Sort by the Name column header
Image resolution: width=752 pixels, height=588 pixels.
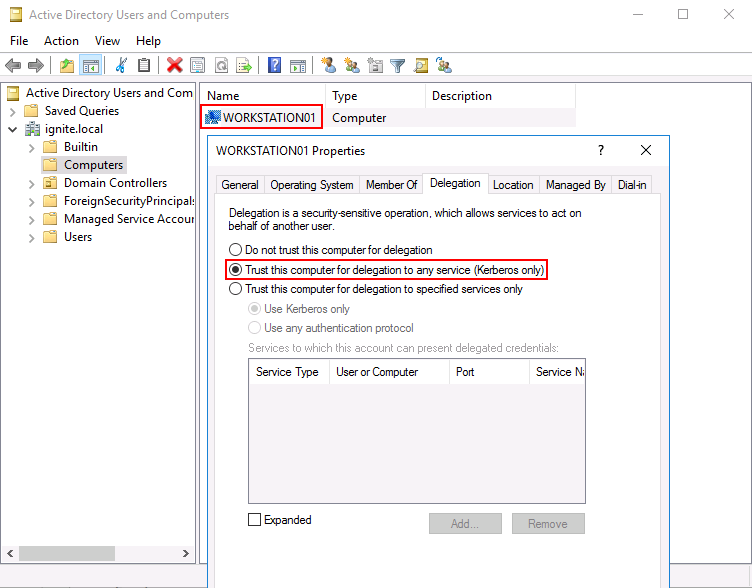[x=263, y=95]
